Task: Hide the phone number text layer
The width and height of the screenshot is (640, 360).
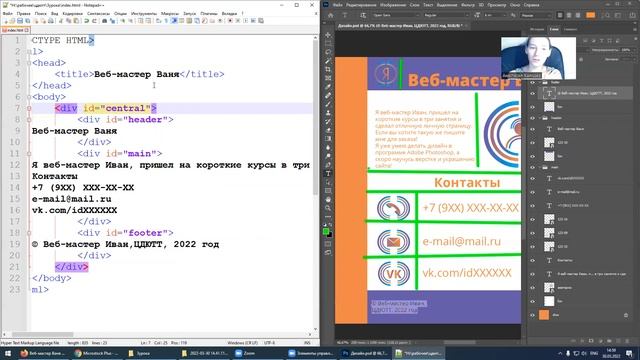Action: pyautogui.click(x=532, y=206)
